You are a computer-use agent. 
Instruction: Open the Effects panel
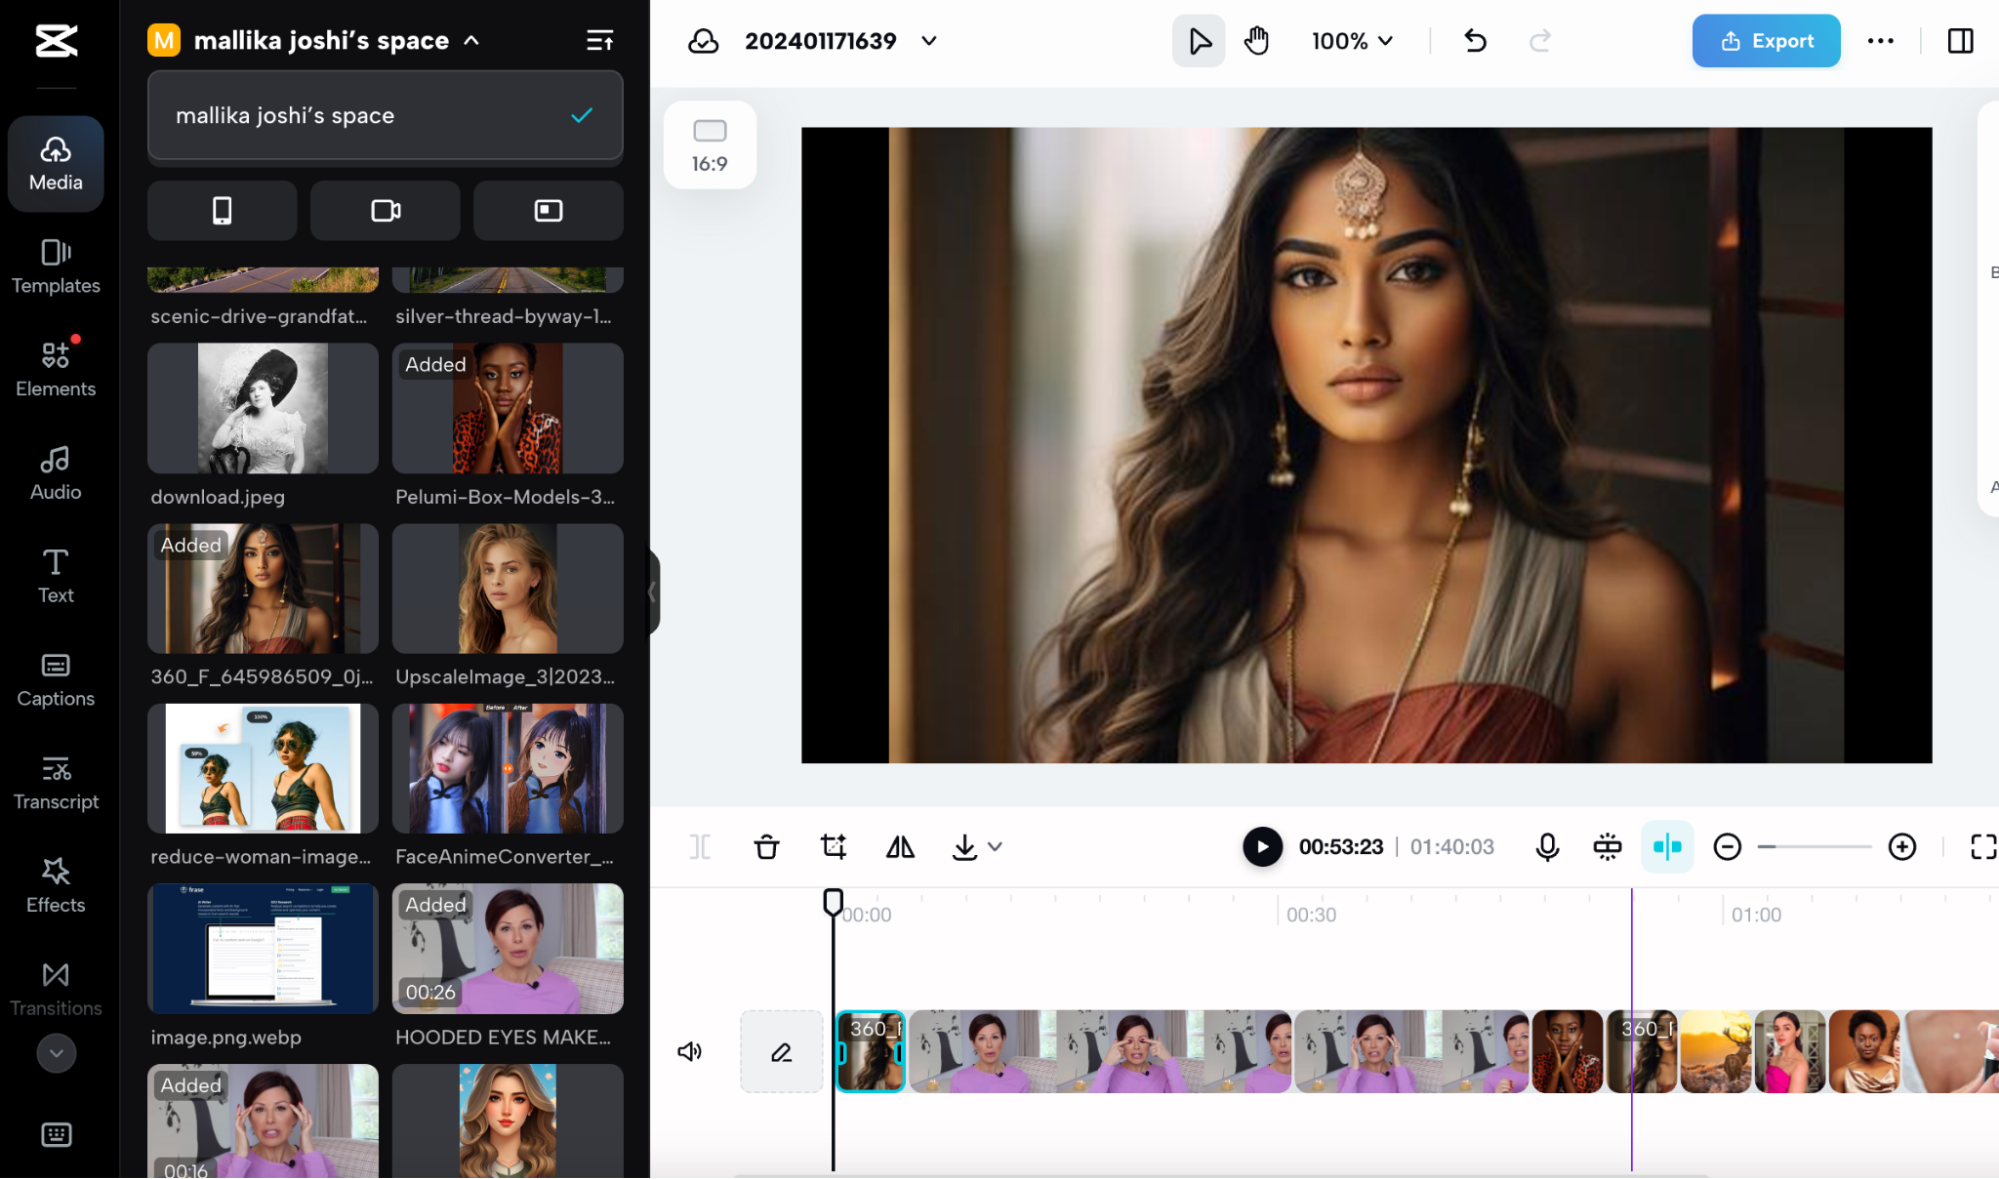coord(56,886)
